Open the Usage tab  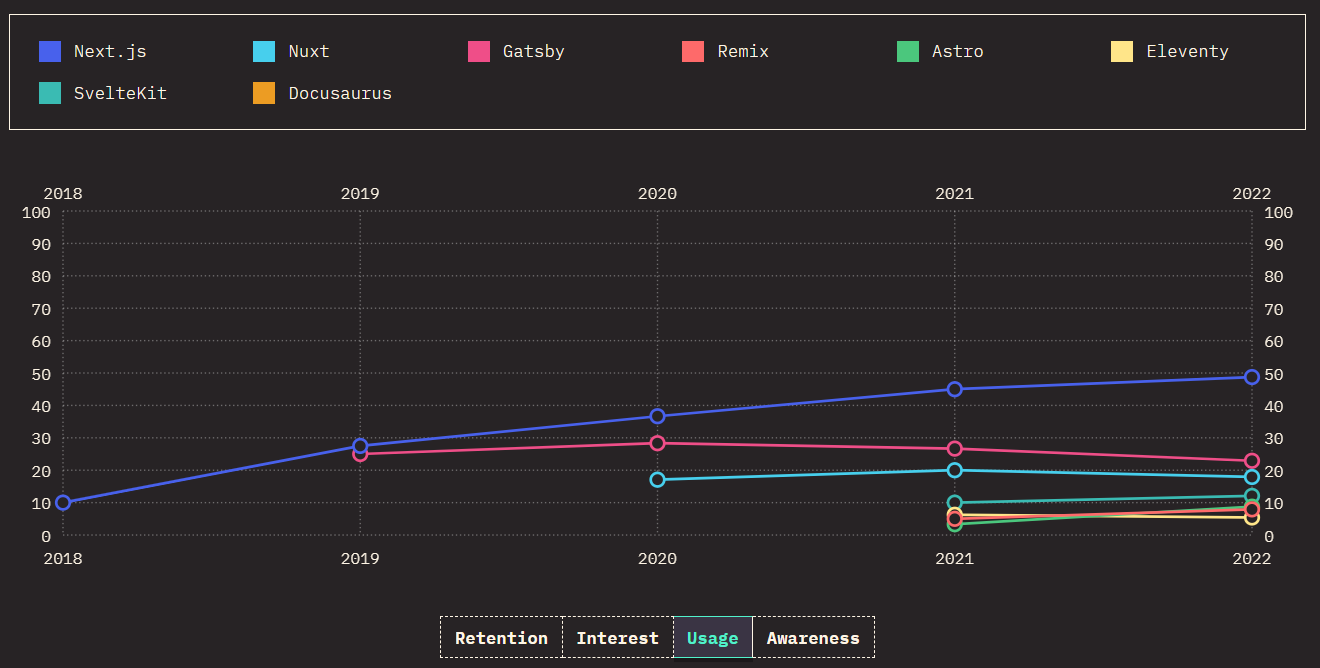713,637
